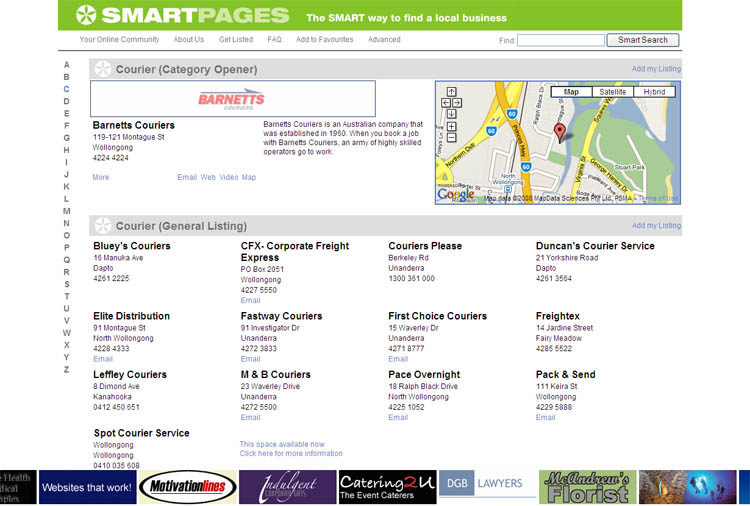Zoom in on the map
This screenshot has height=506, width=750.
[451, 126]
